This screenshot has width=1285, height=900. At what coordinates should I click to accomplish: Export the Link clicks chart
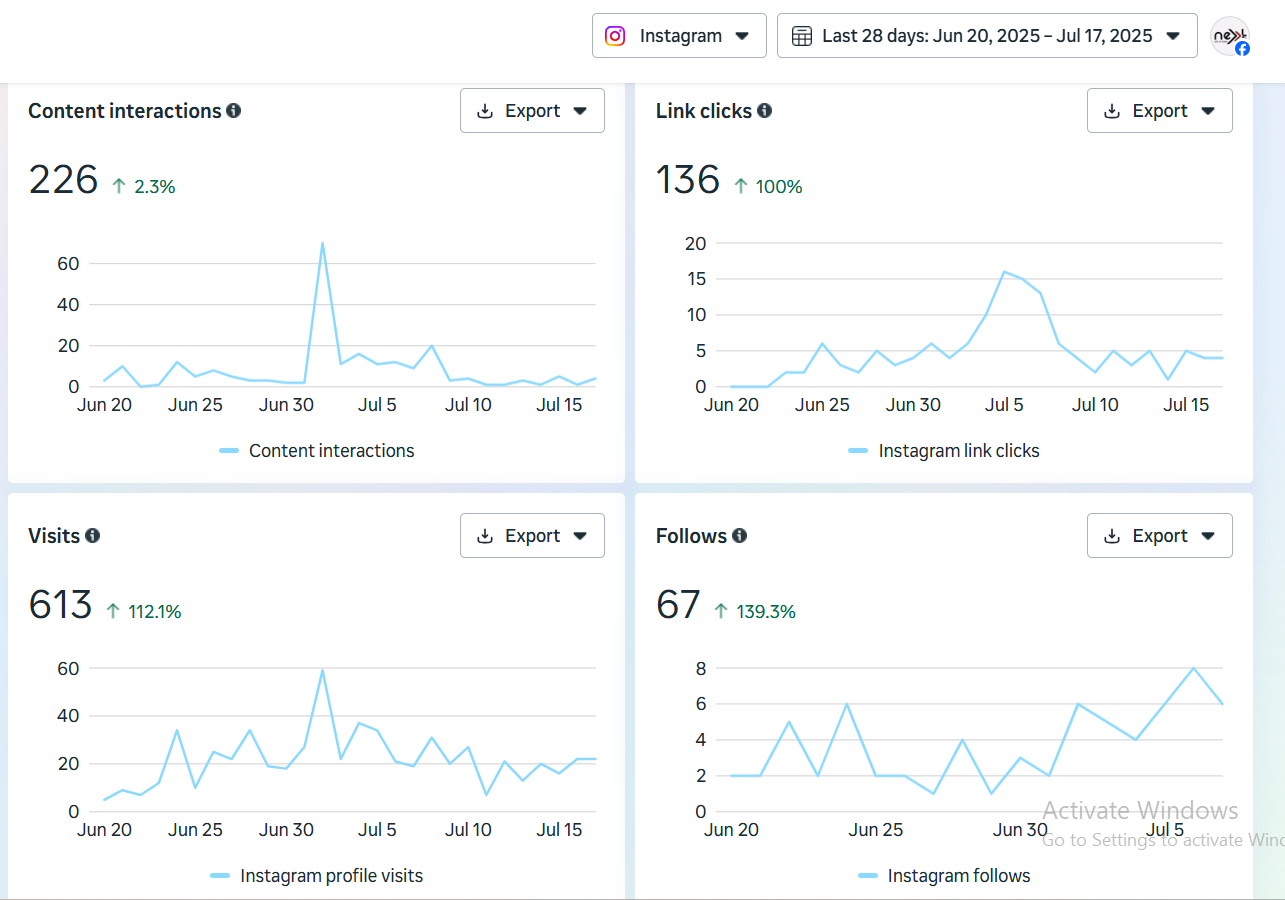[x=1159, y=111]
